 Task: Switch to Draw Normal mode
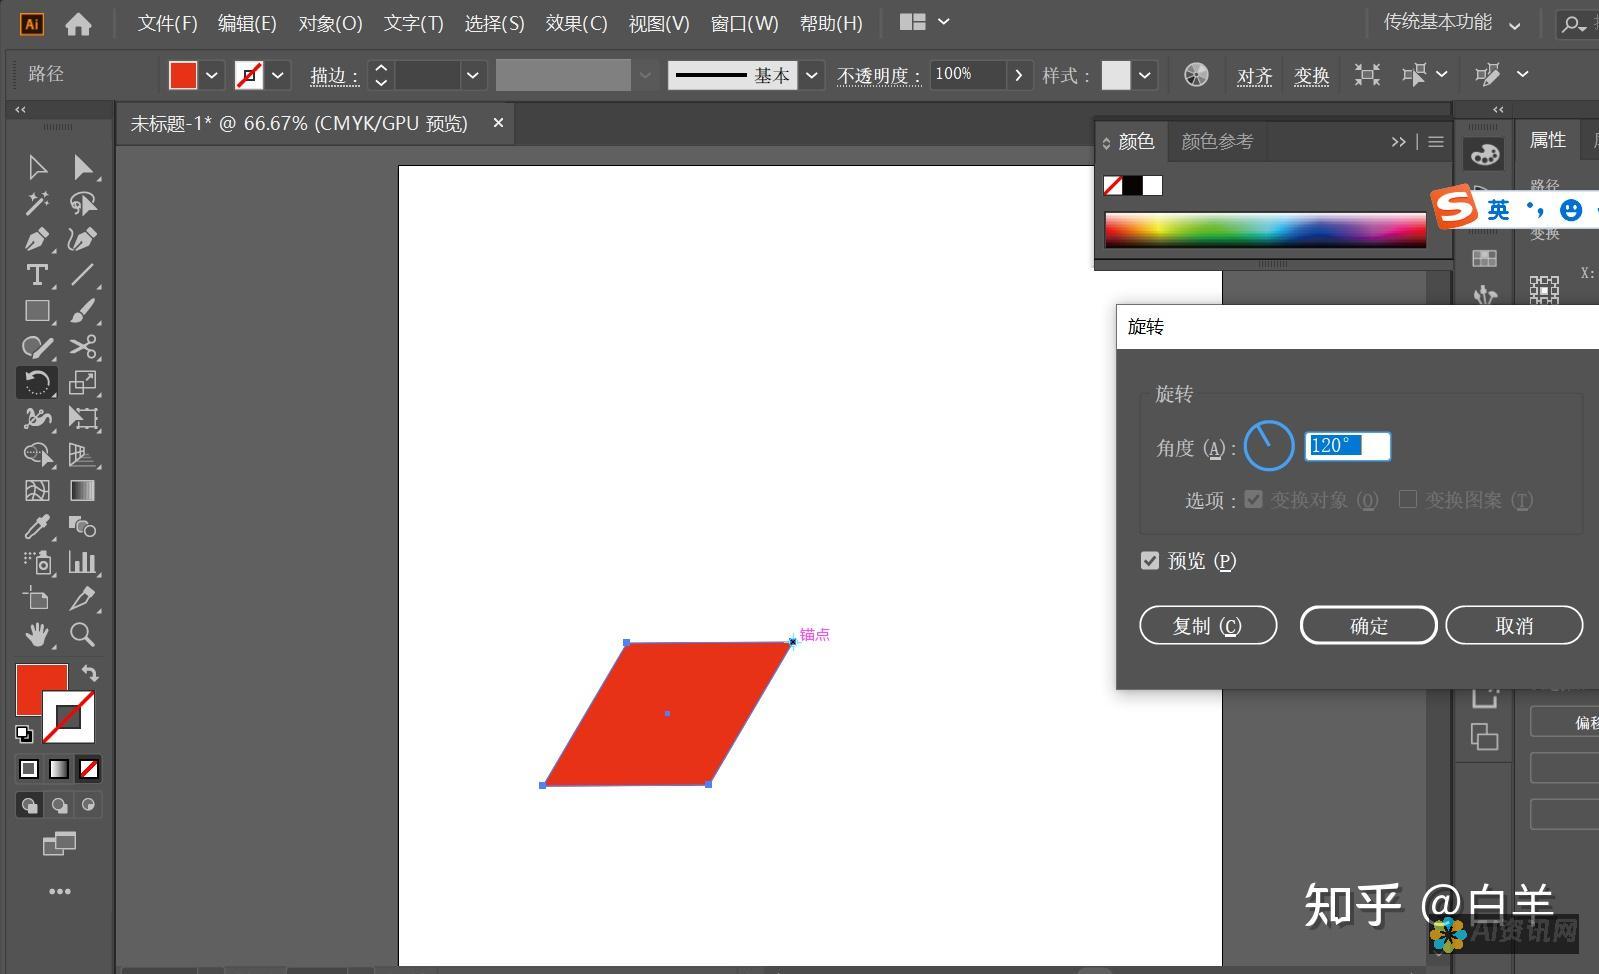coord(29,805)
